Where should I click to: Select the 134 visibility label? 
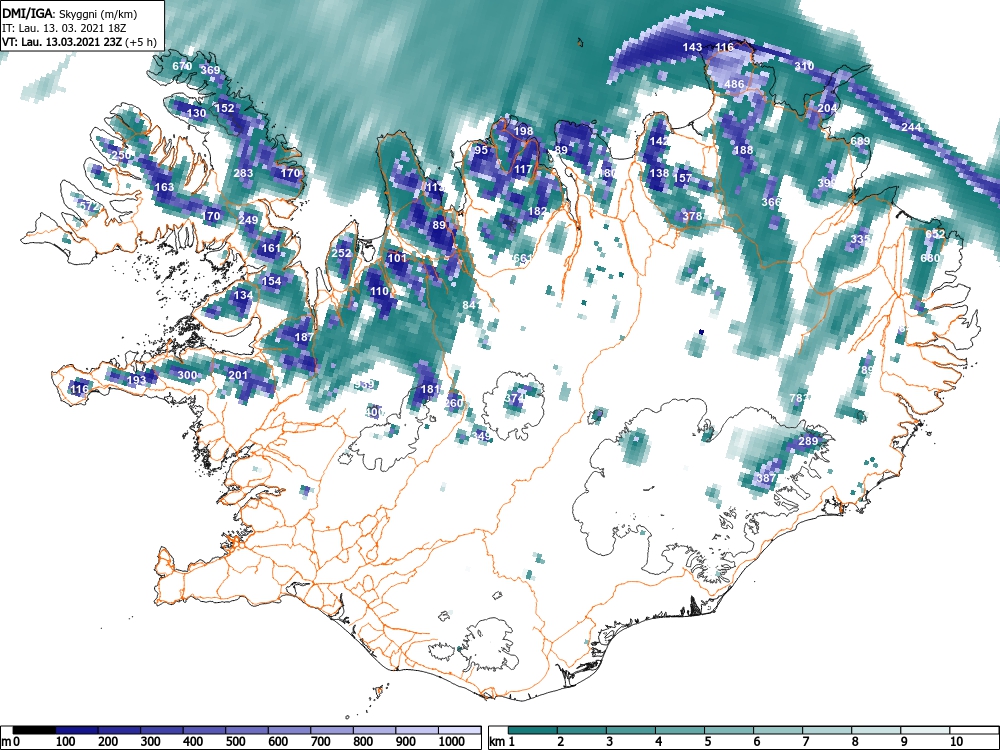(x=243, y=295)
